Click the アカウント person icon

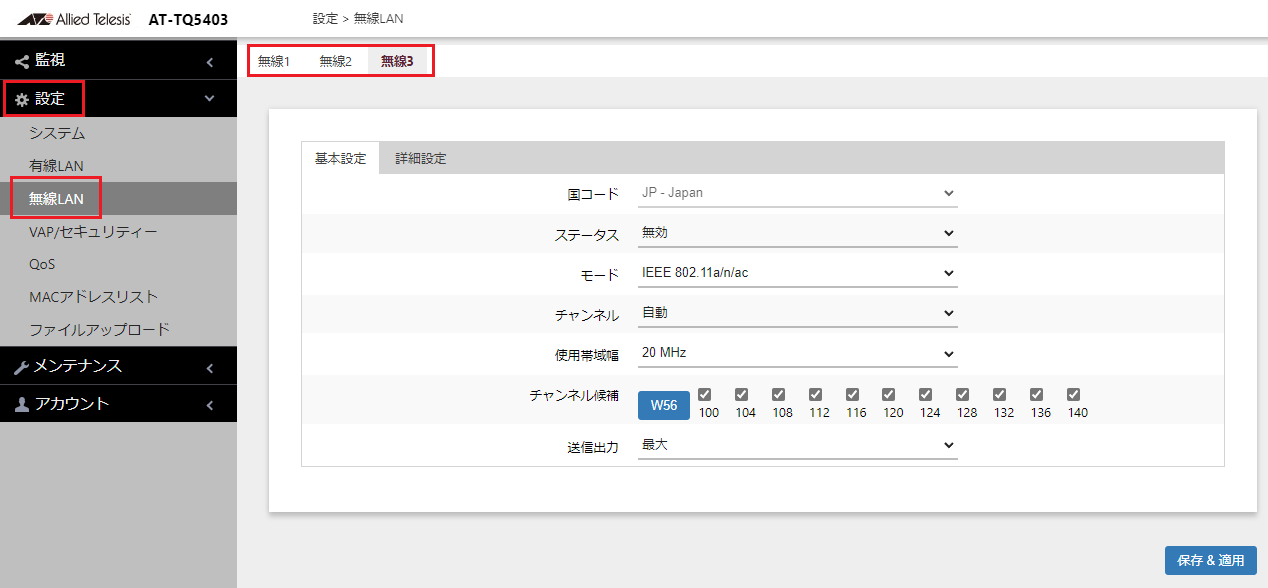[22, 405]
